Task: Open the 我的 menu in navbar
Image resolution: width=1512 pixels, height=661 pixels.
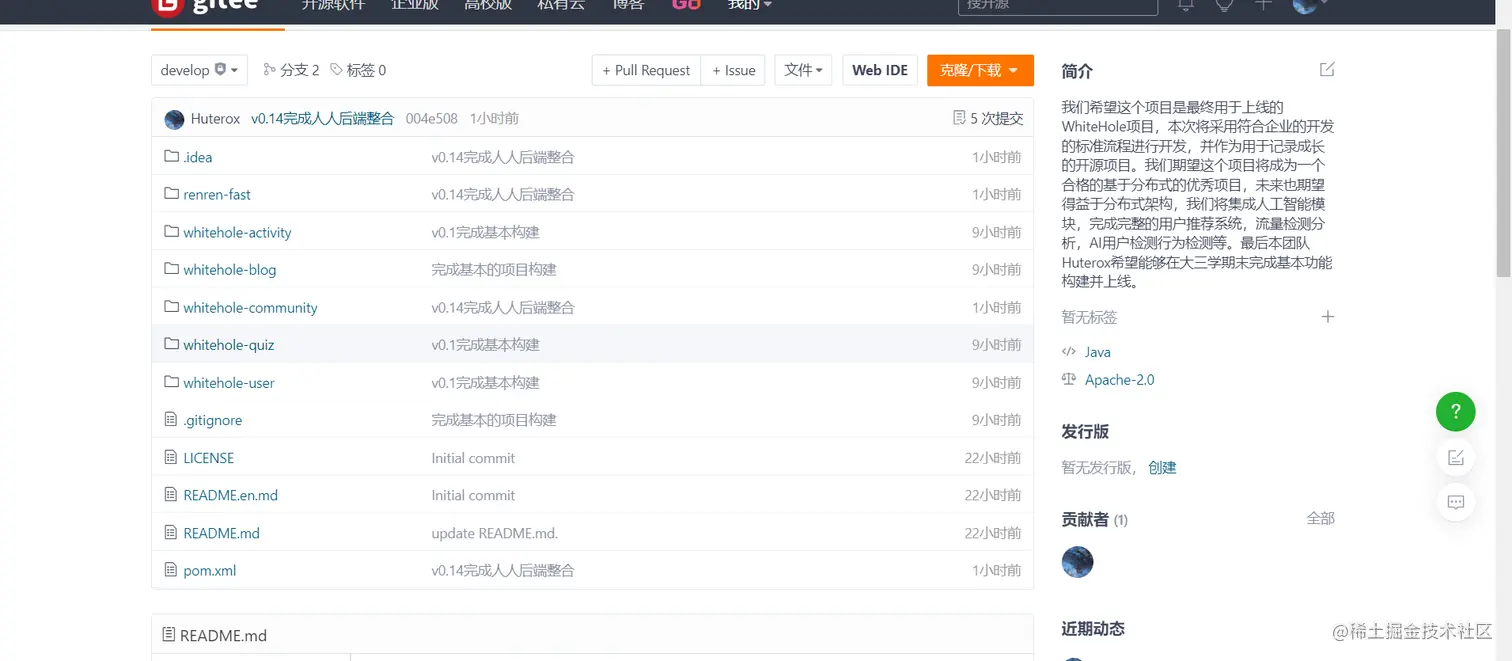Action: (x=750, y=5)
